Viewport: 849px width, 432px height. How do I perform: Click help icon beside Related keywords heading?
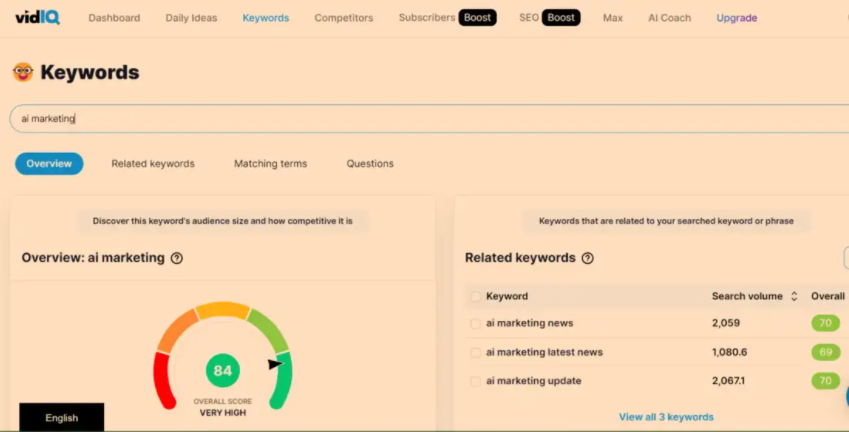588,258
